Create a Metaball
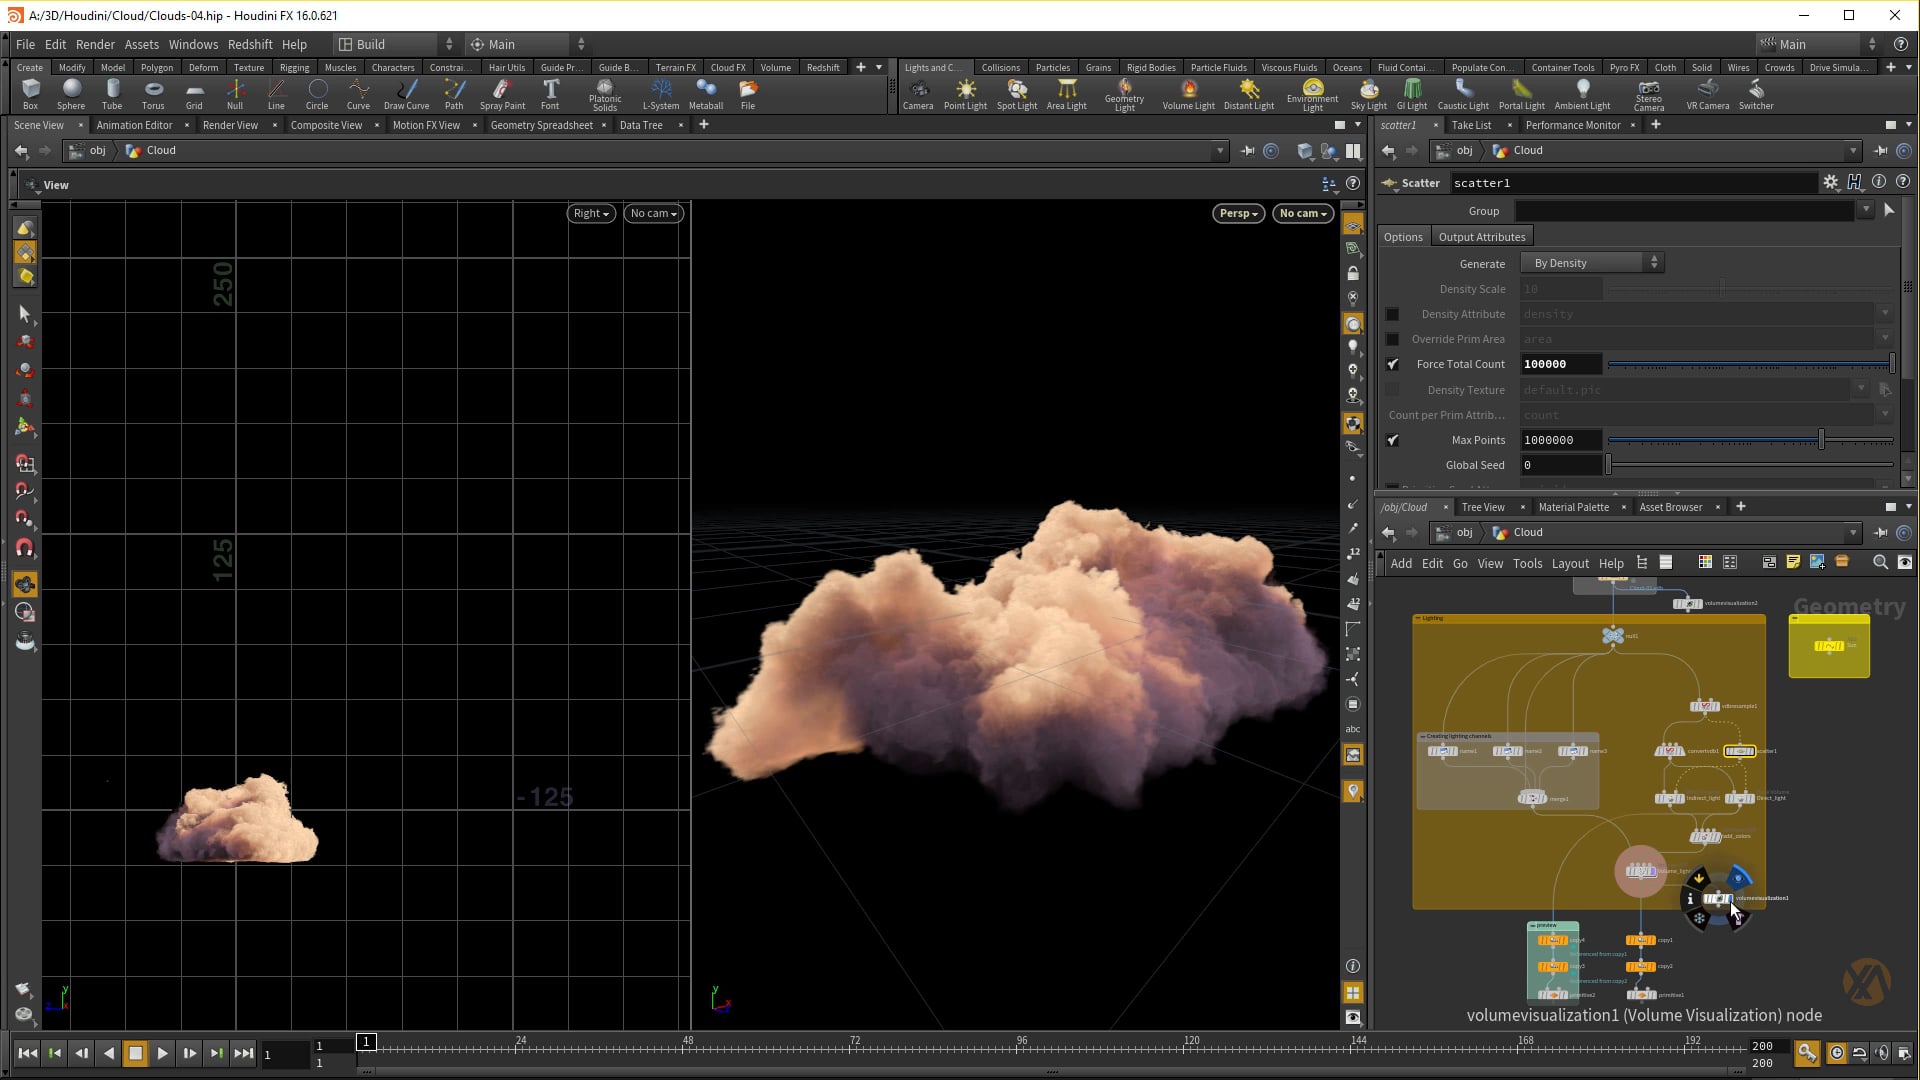This screenshot has height=1080, width=1920. [x=706, y=94]
